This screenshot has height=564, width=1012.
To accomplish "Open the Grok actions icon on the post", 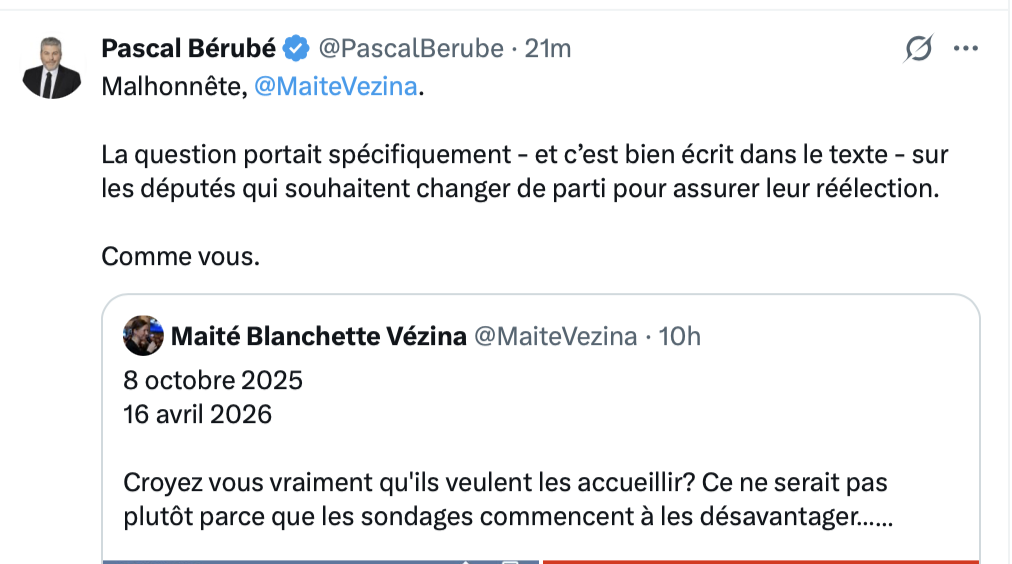I will [x=918, y=48].
